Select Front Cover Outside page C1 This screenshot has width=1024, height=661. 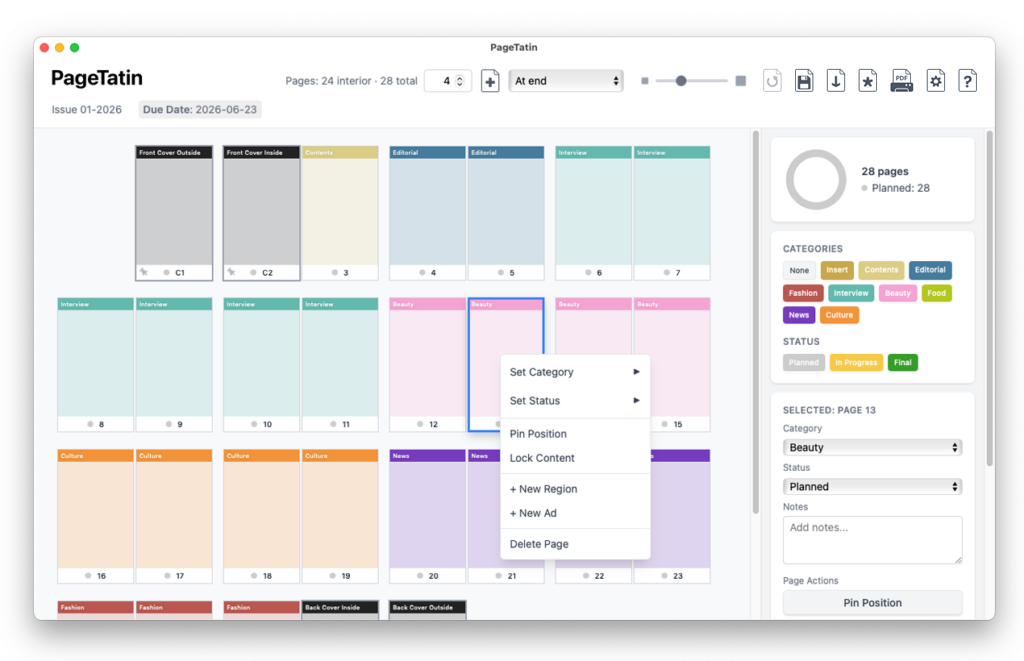pyautogui.click(x=174, y=214)
